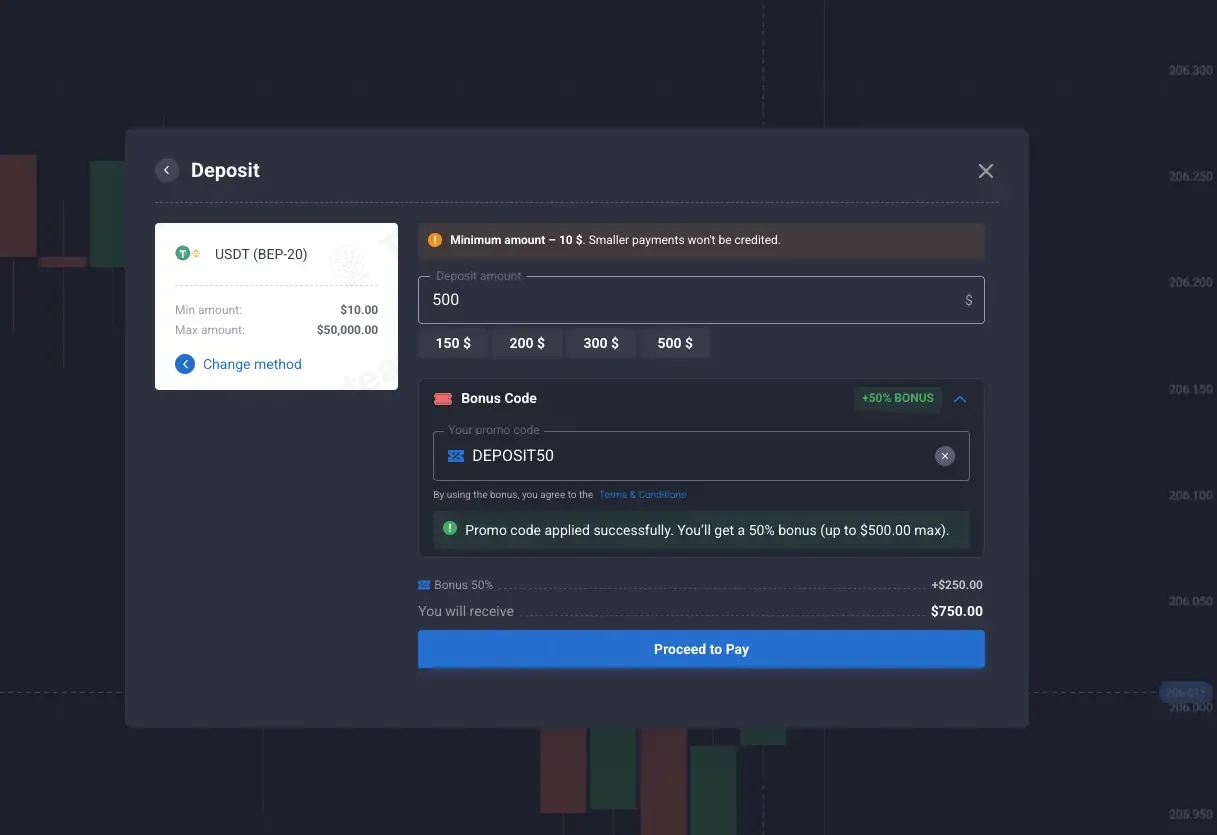1217x835 pixels.
Task: Click the Deposit dialog title
Action: point(225,170)
